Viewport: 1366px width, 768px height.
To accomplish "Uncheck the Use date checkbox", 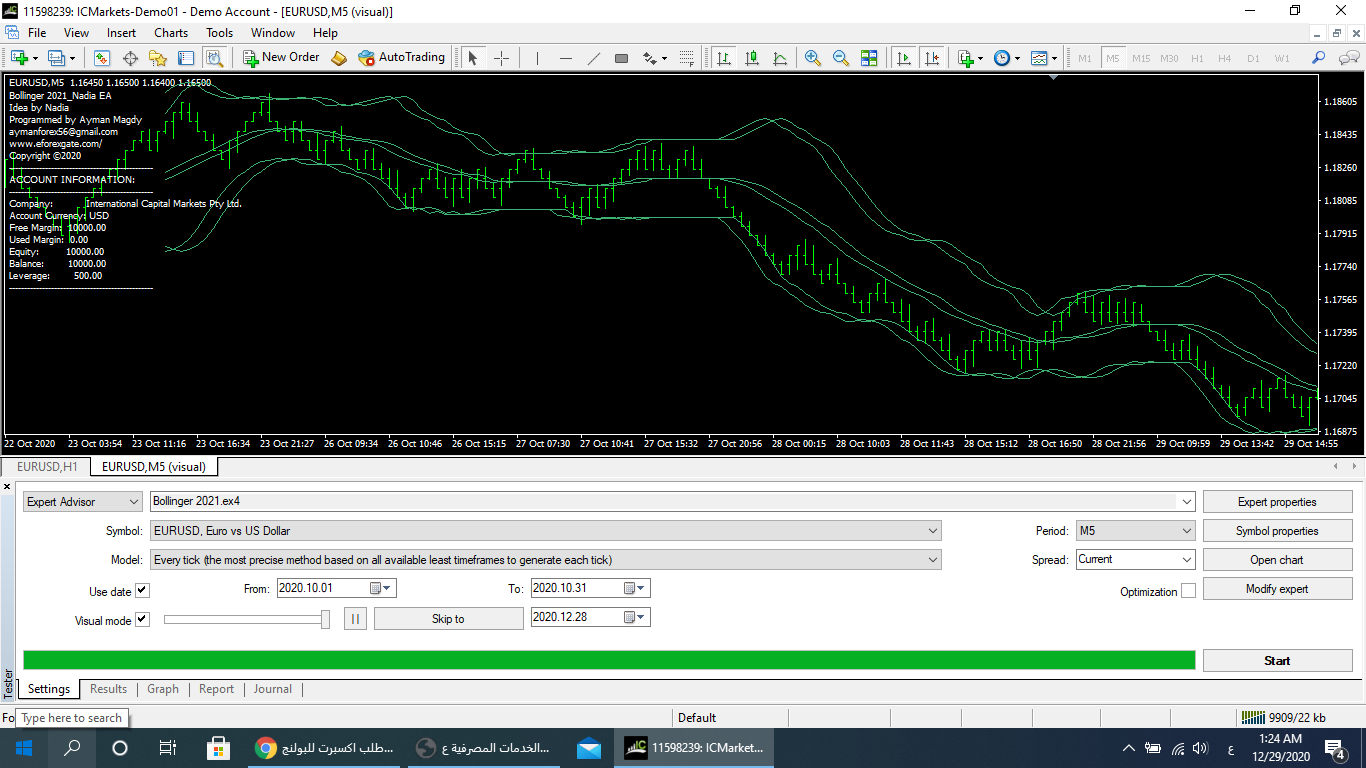I will coord(142,591).
